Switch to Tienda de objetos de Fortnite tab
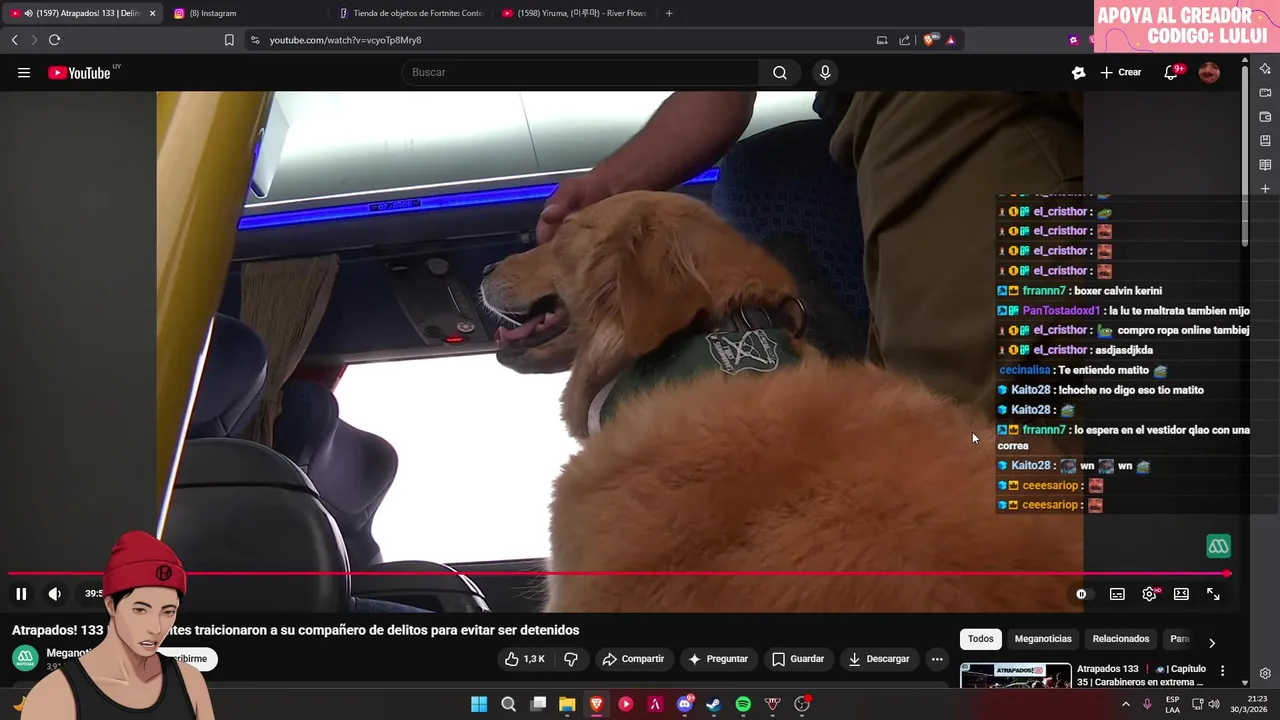Image resolution: width=1280 pixels, height=720 pixels. point(411,13)
